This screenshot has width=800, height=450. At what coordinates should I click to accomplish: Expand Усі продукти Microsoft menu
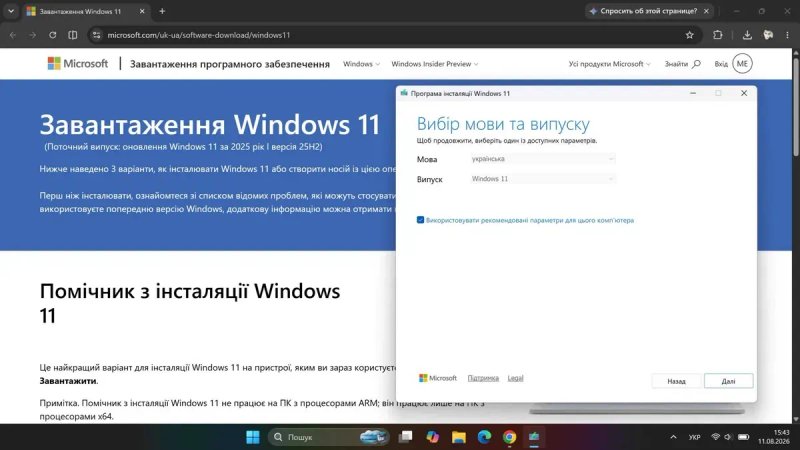click(610, 64)
